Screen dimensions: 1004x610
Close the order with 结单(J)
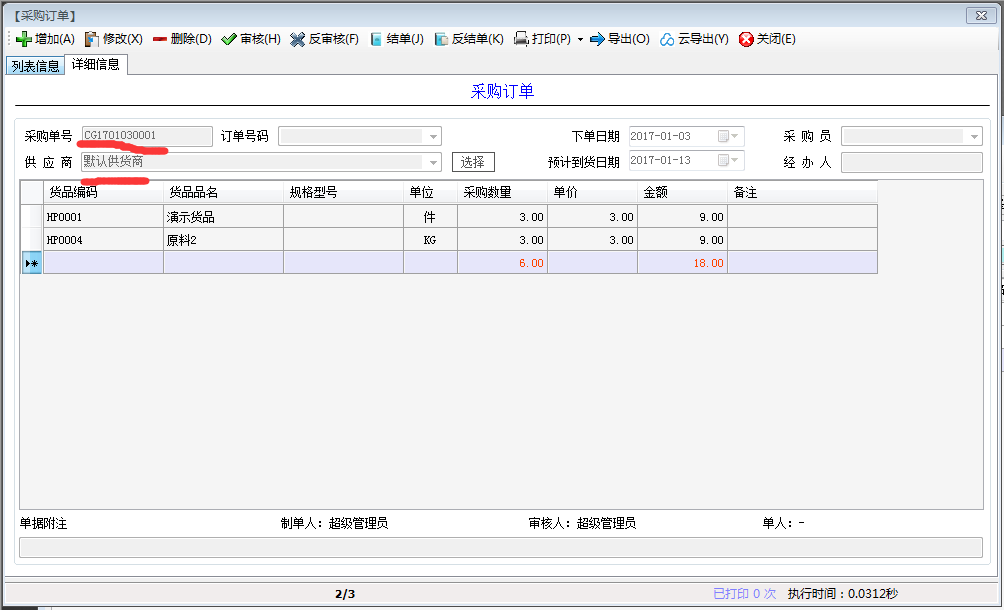click(397, 39)
